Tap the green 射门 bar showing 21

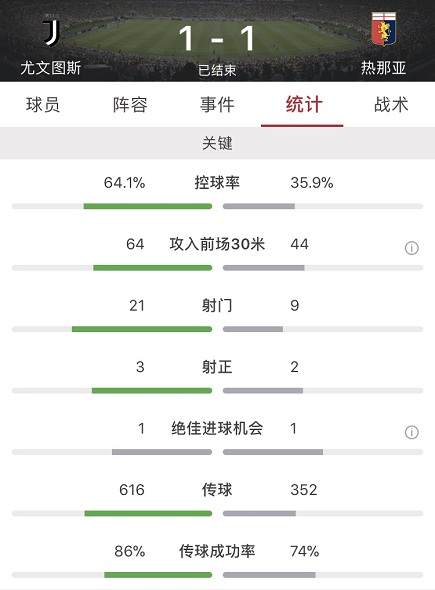[142, 329]
